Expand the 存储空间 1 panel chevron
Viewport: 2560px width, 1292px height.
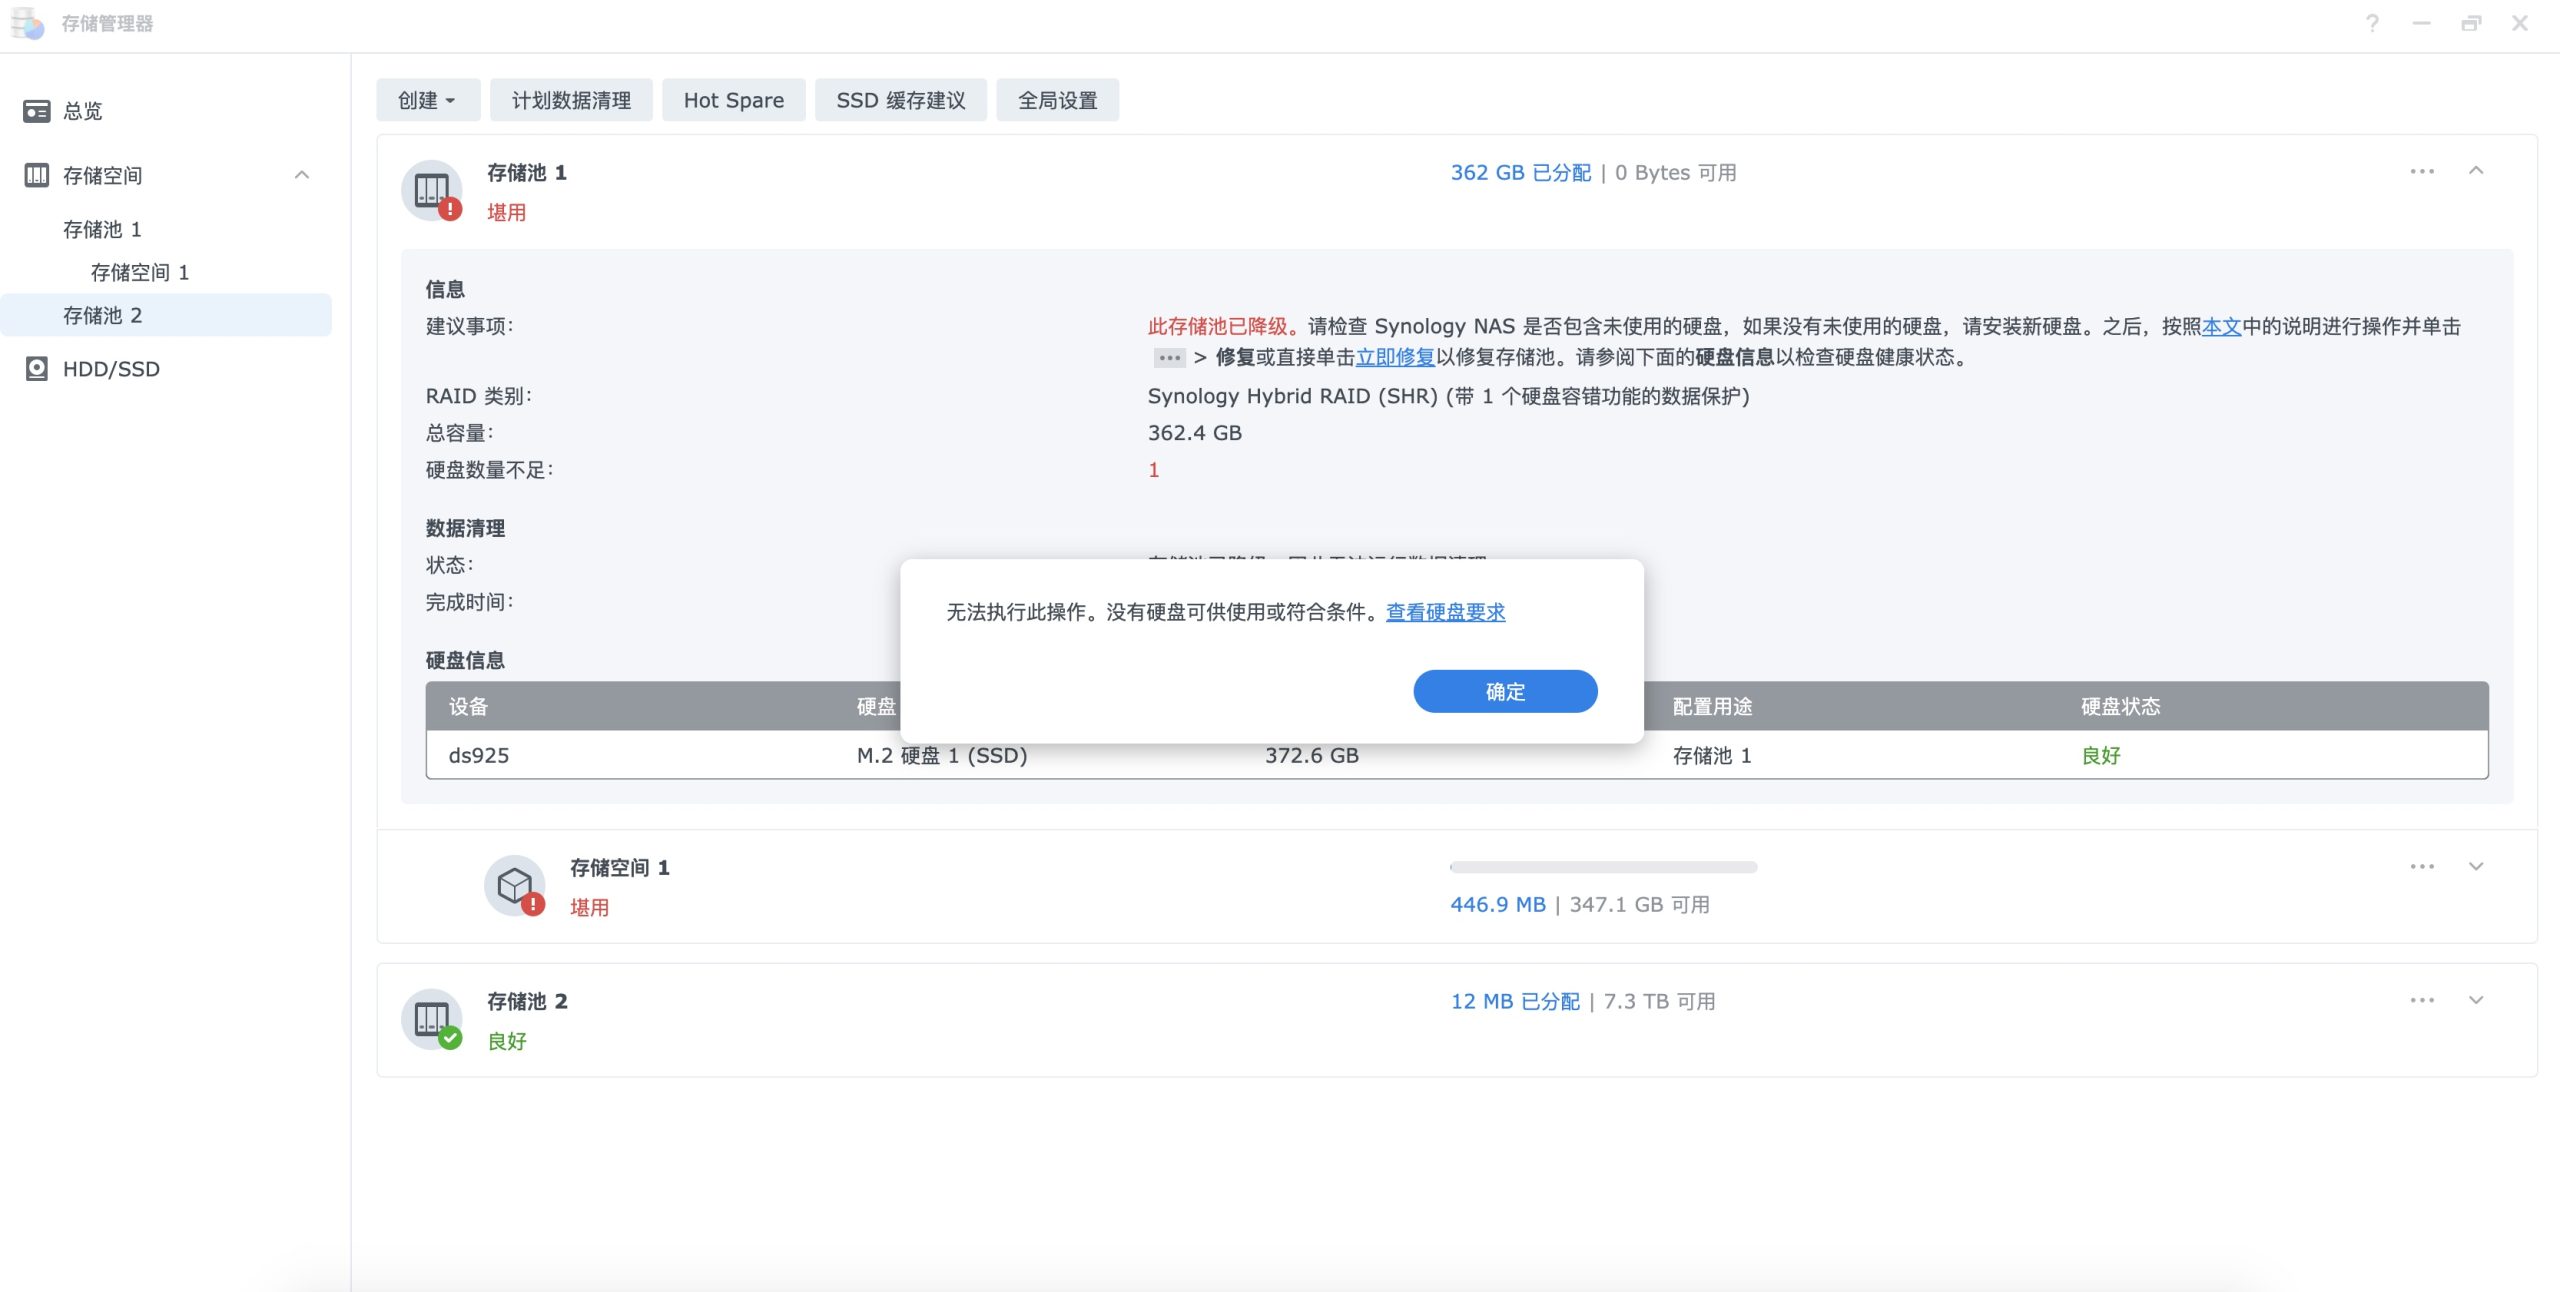coord(2476,866)
